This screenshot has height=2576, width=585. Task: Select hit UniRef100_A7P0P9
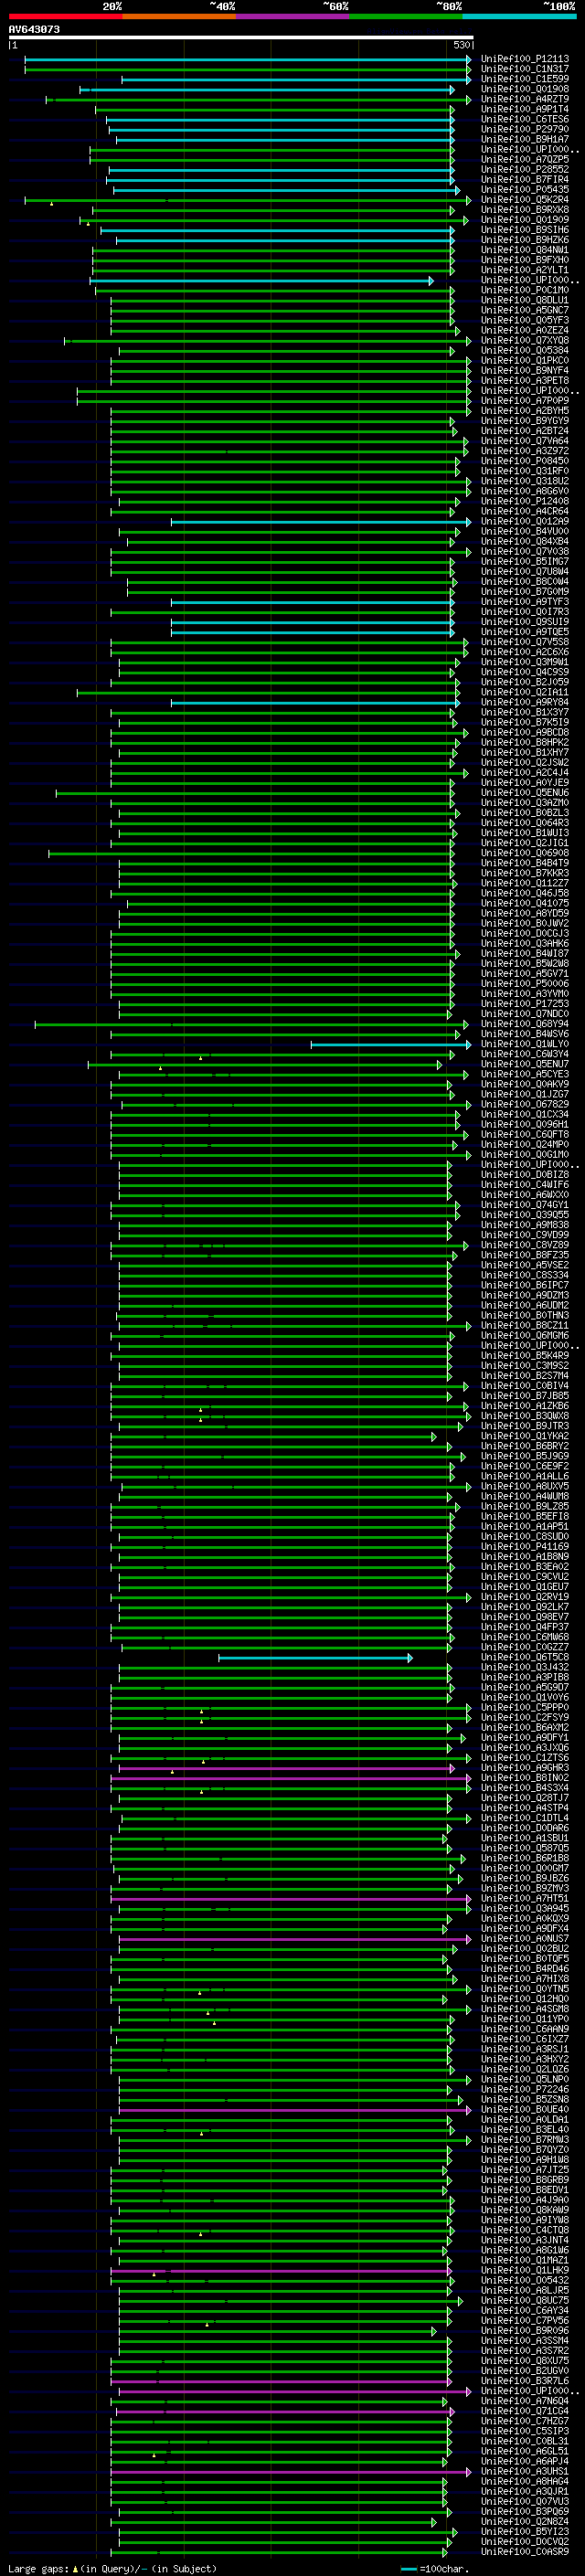[525, 401]
